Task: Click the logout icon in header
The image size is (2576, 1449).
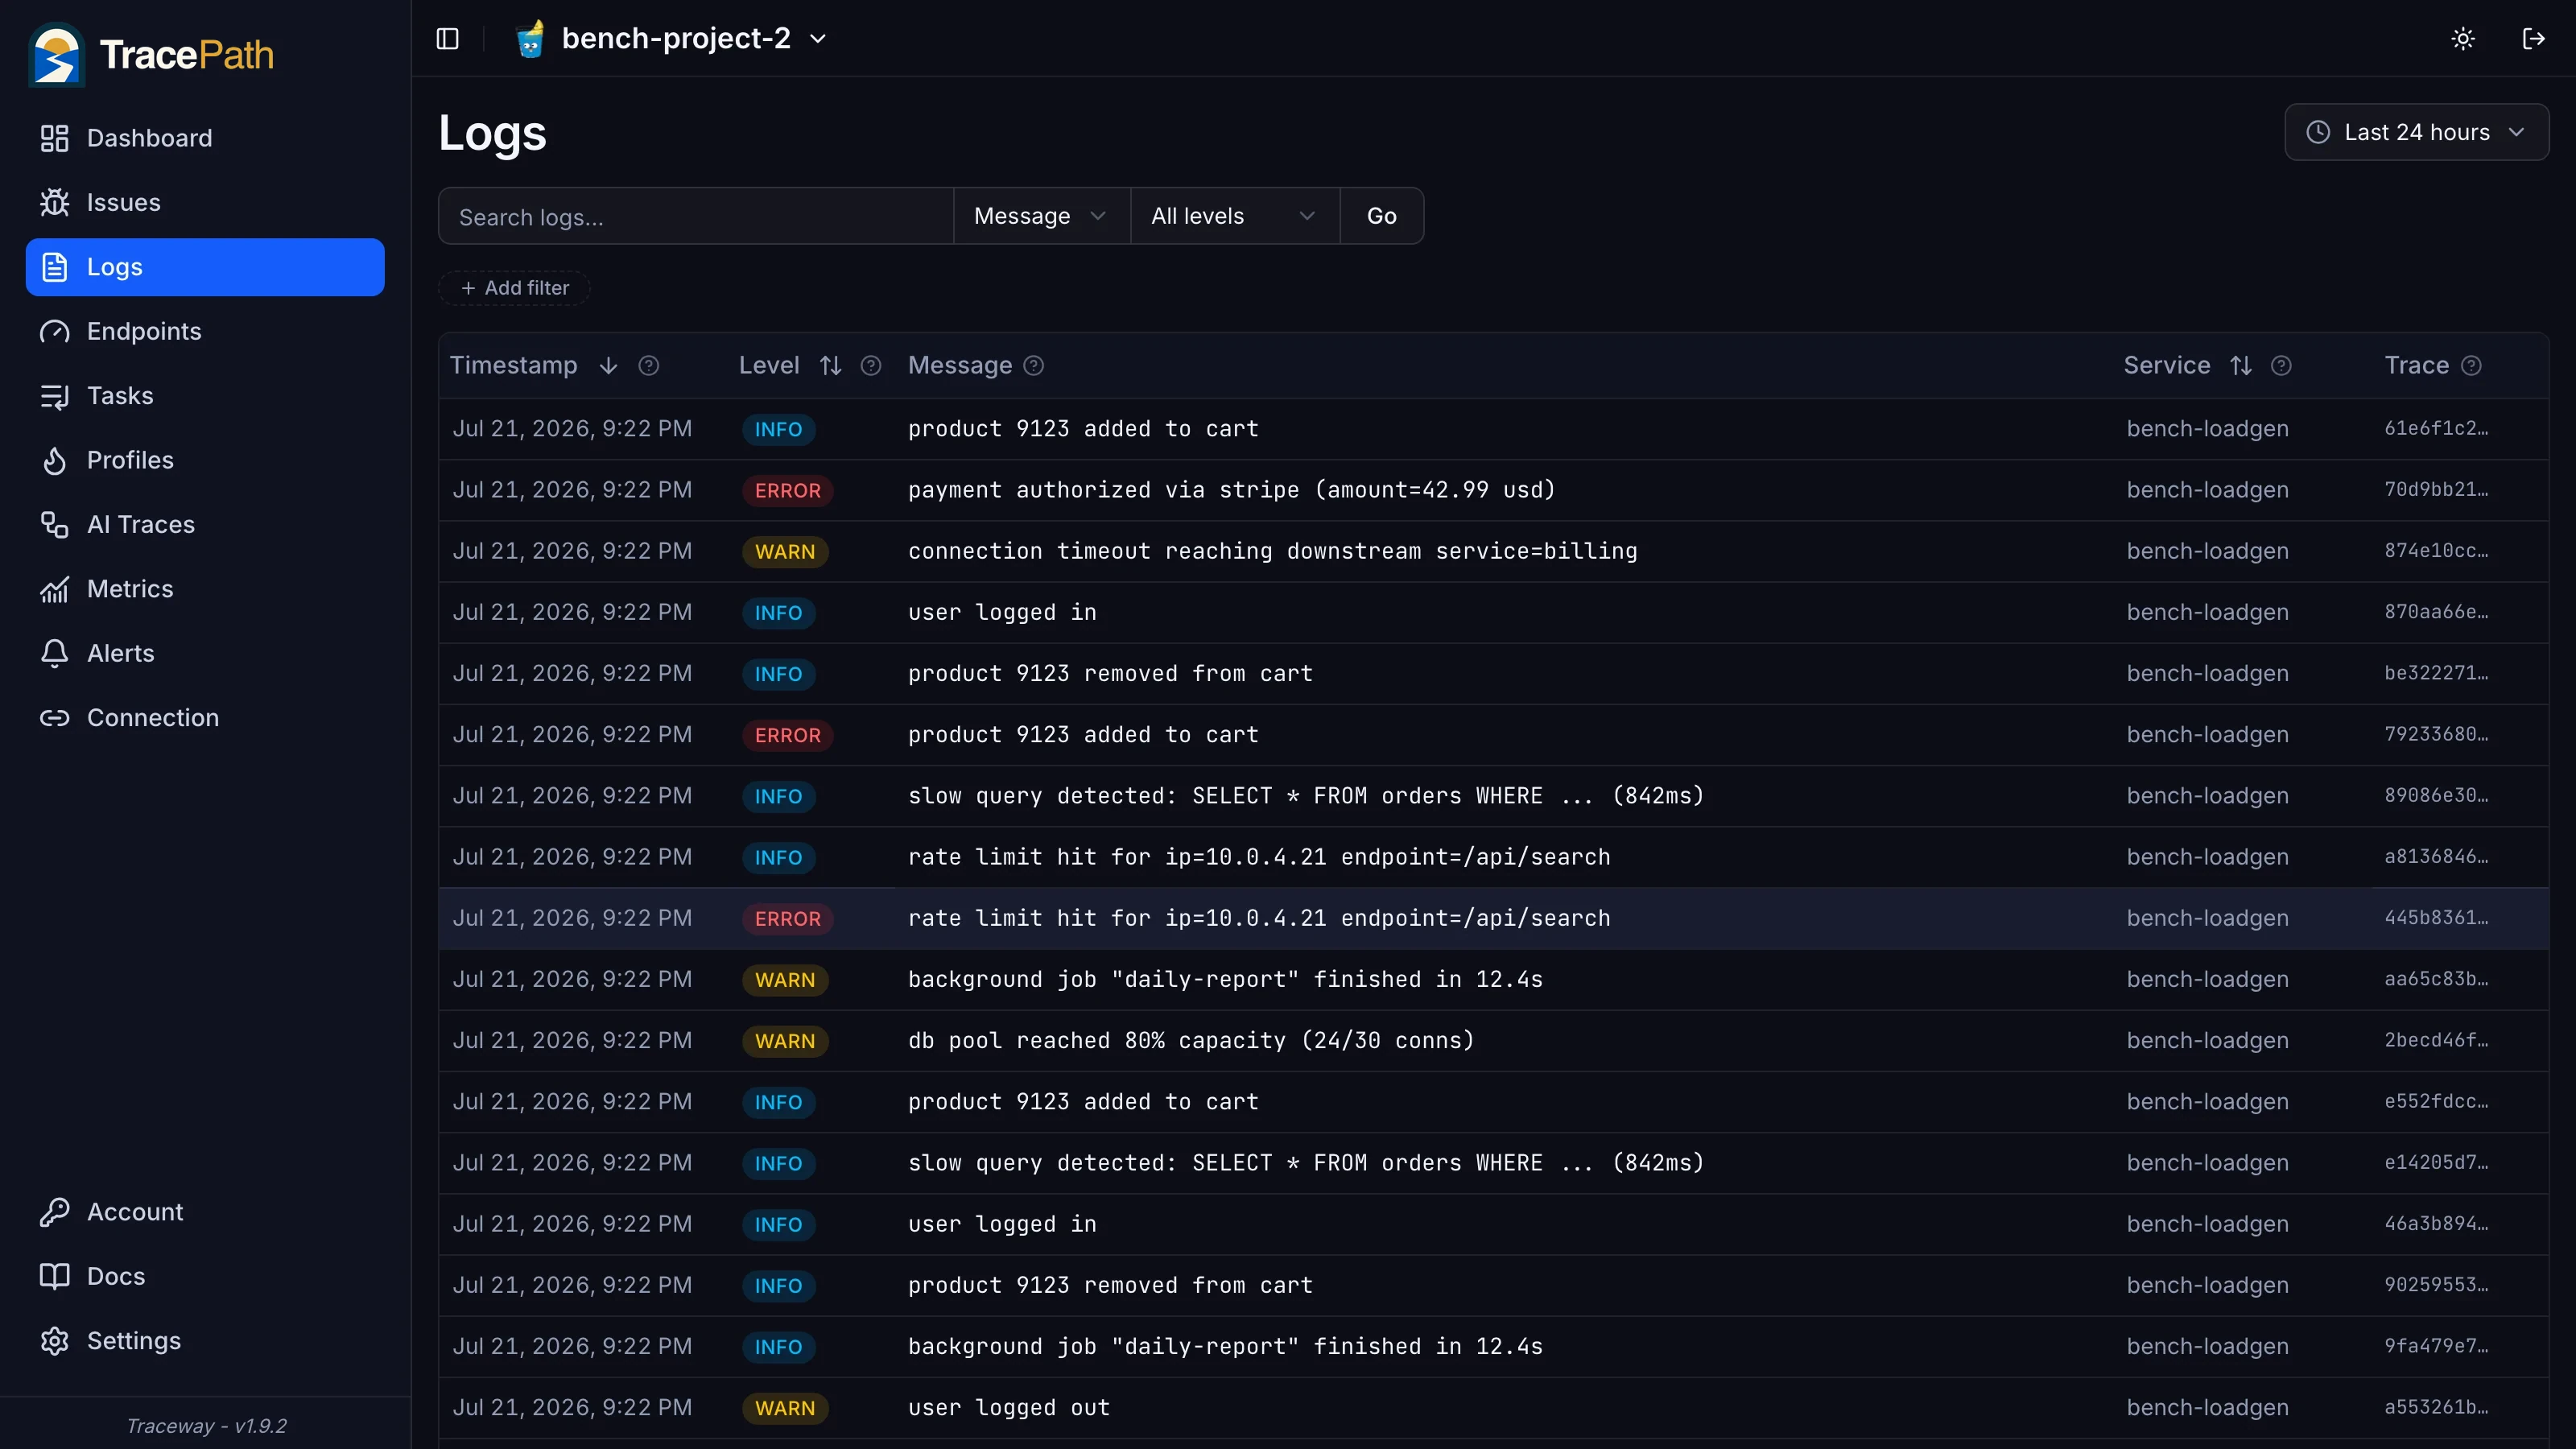Action: coord(2533,38)
